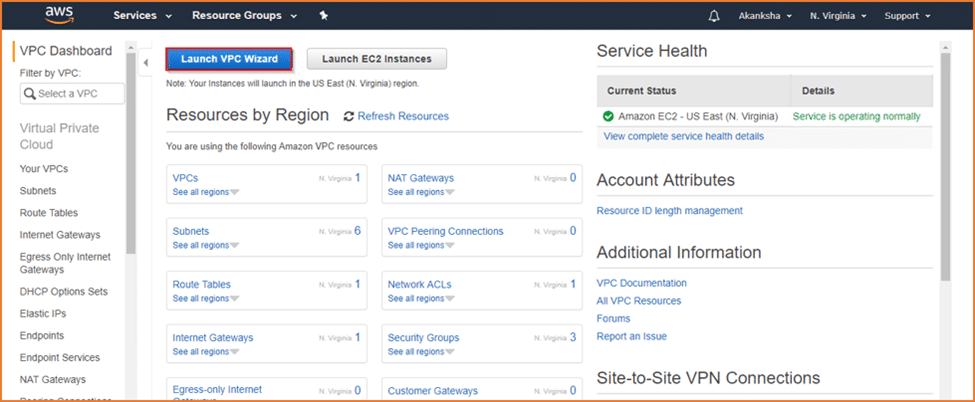Click the search icon in Select a VPC

29,94
